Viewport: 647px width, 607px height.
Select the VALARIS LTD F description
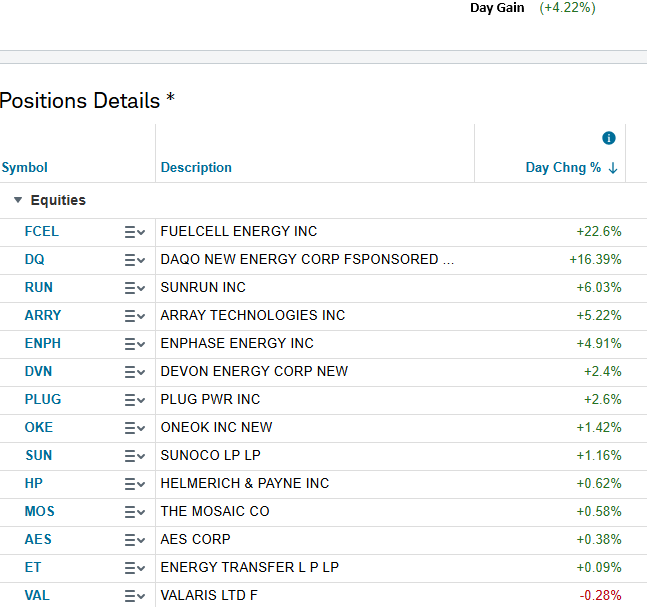209,595
